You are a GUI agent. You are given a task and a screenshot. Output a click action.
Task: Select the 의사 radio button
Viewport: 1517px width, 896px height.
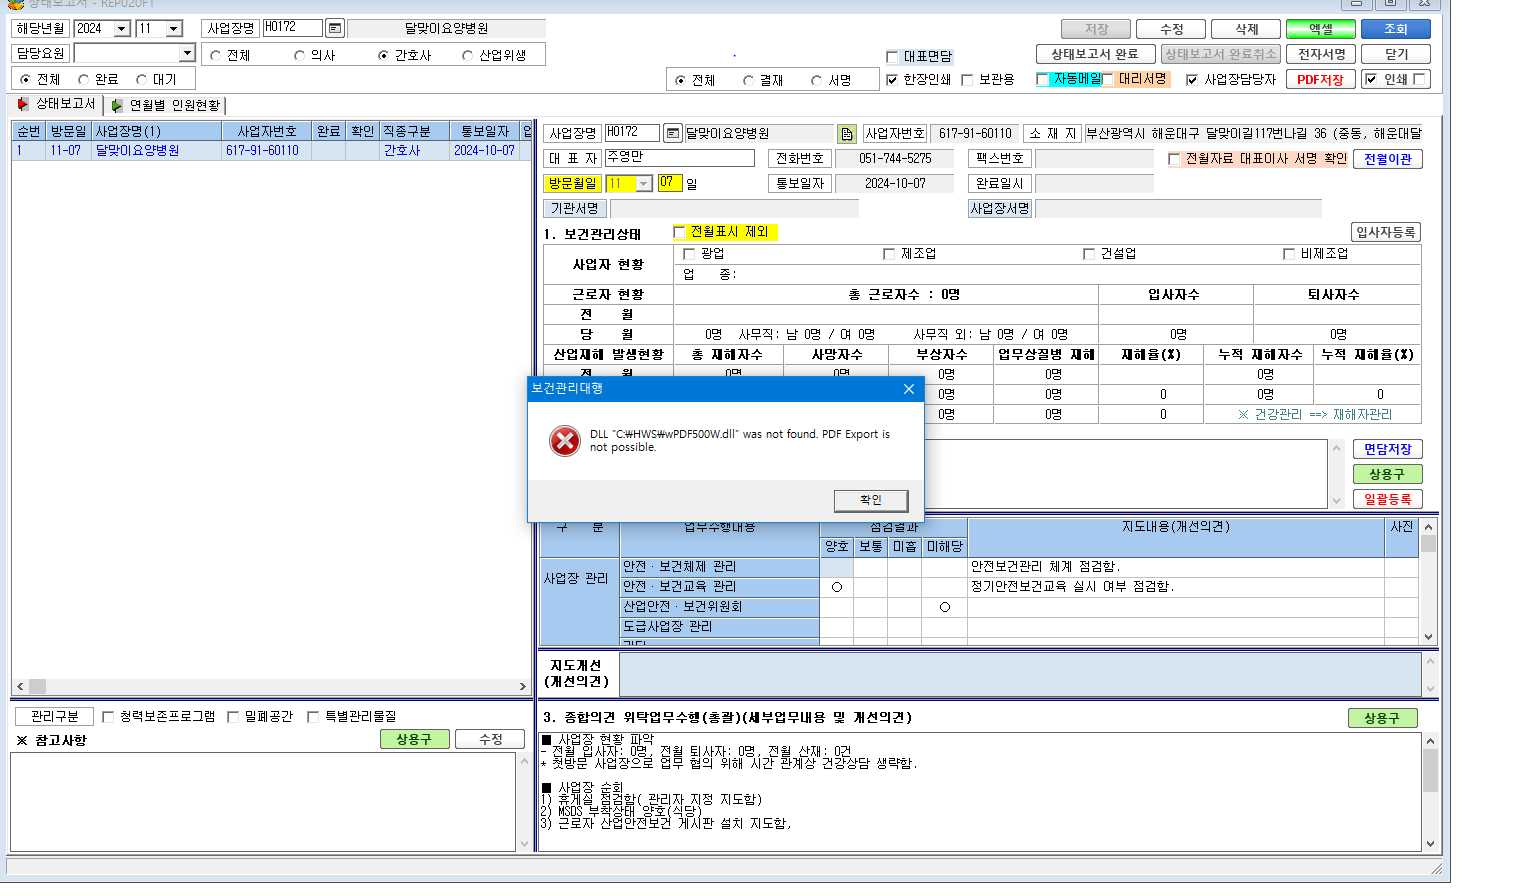299,55
